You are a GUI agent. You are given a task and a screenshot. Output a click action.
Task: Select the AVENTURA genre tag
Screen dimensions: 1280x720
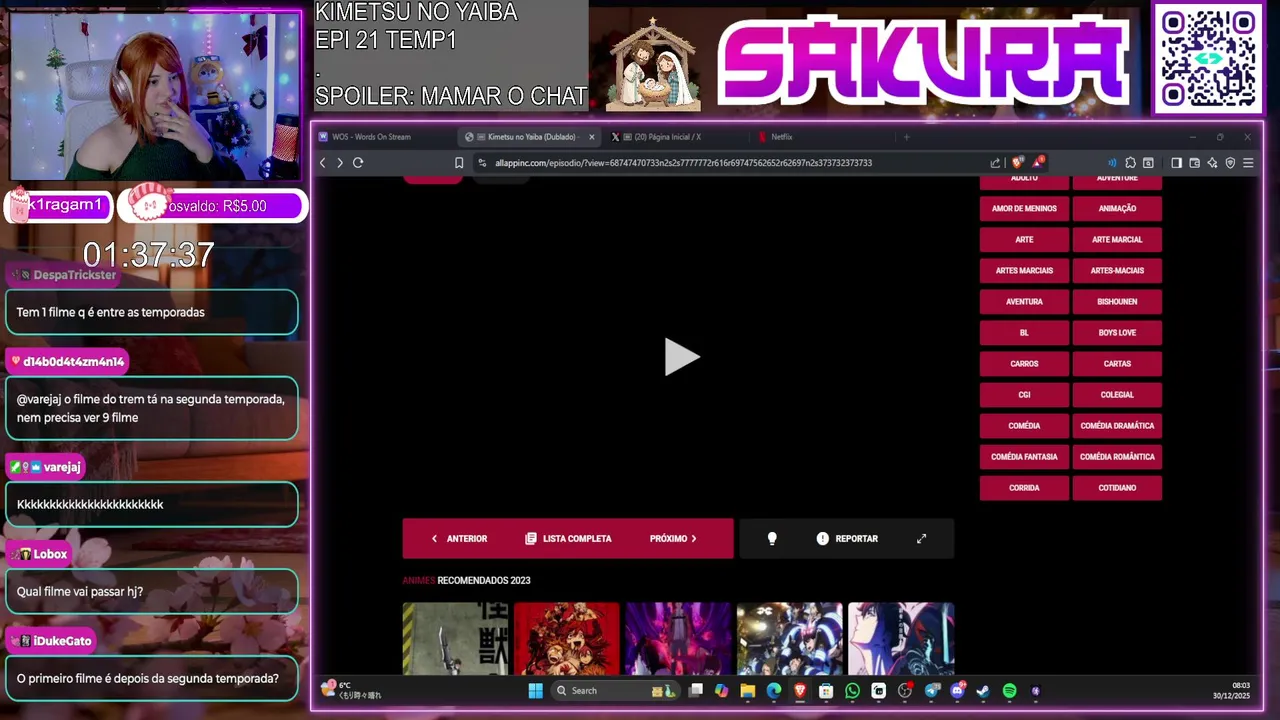(1024, 302)
